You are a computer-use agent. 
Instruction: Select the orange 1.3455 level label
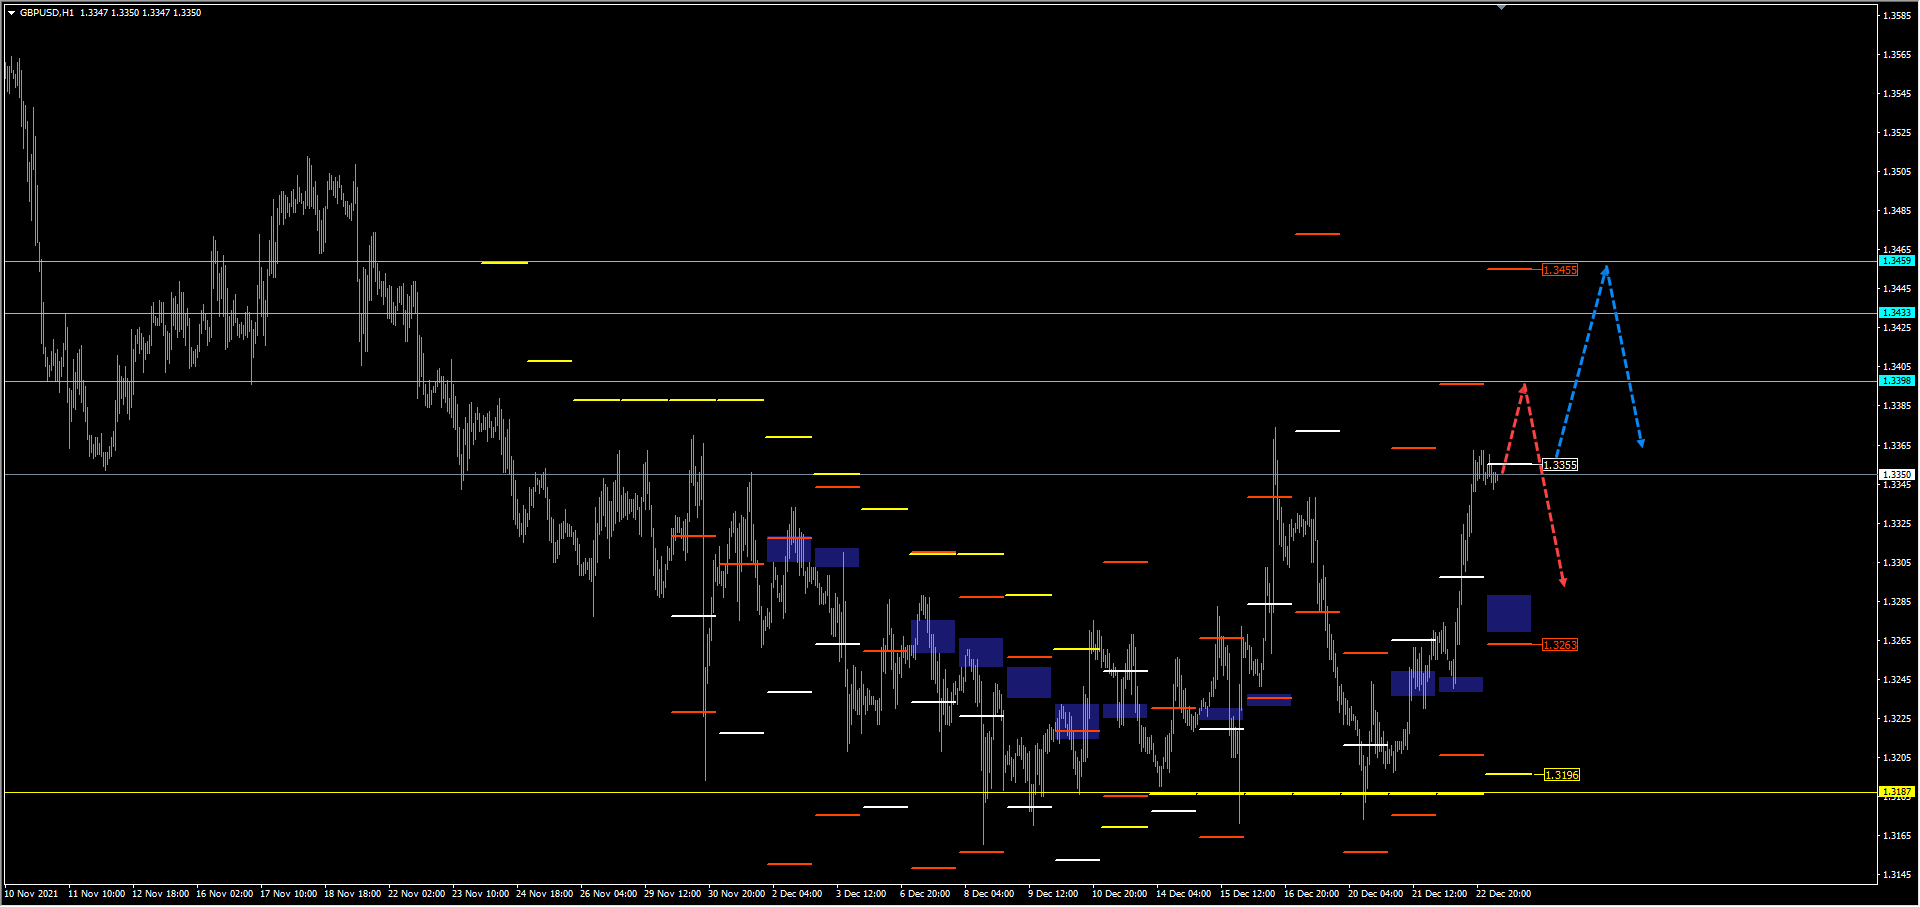1560,270
